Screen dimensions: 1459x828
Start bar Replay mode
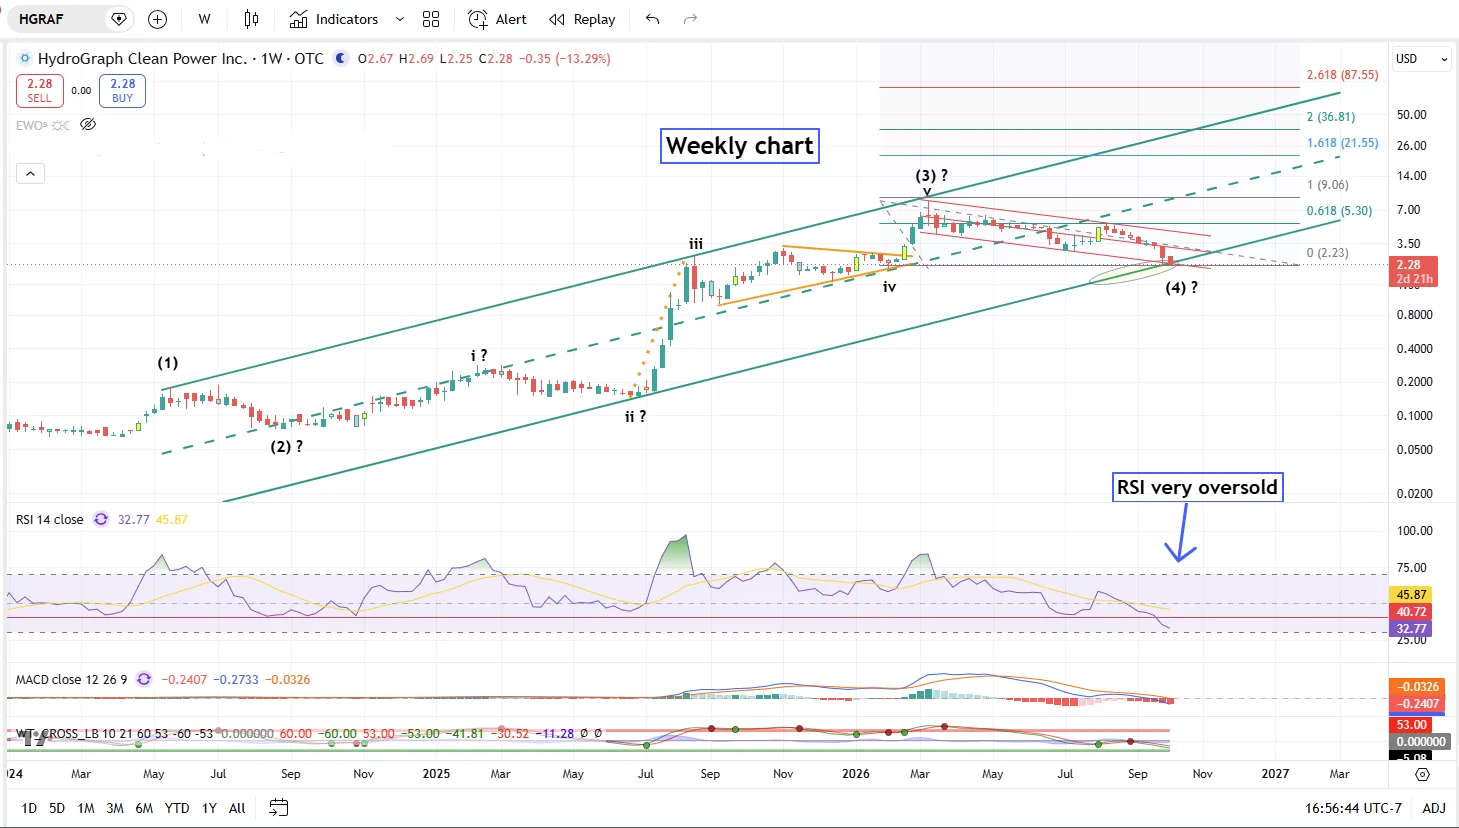click(x=582, y=19)
